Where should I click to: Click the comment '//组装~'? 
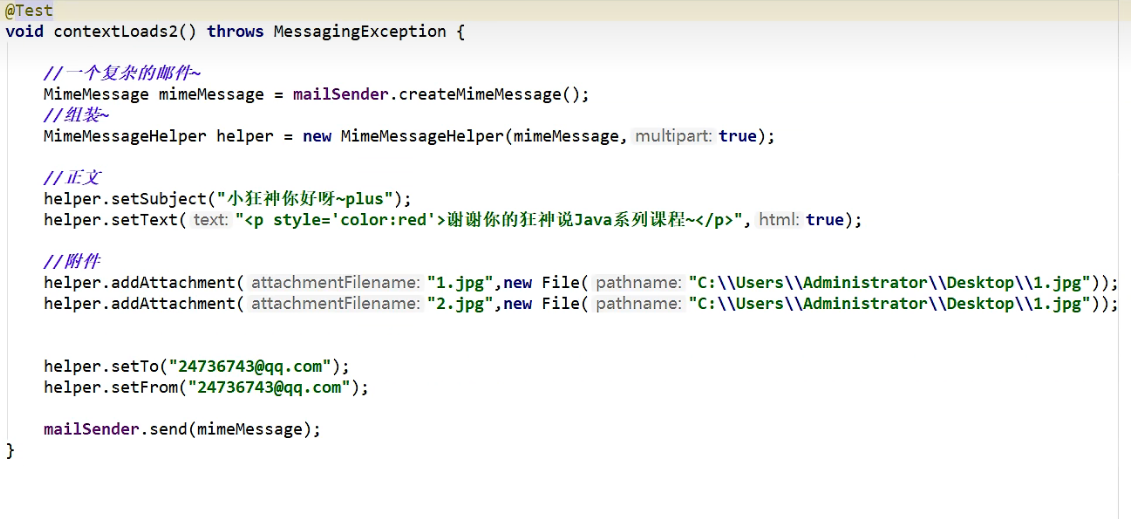(76, 115)
